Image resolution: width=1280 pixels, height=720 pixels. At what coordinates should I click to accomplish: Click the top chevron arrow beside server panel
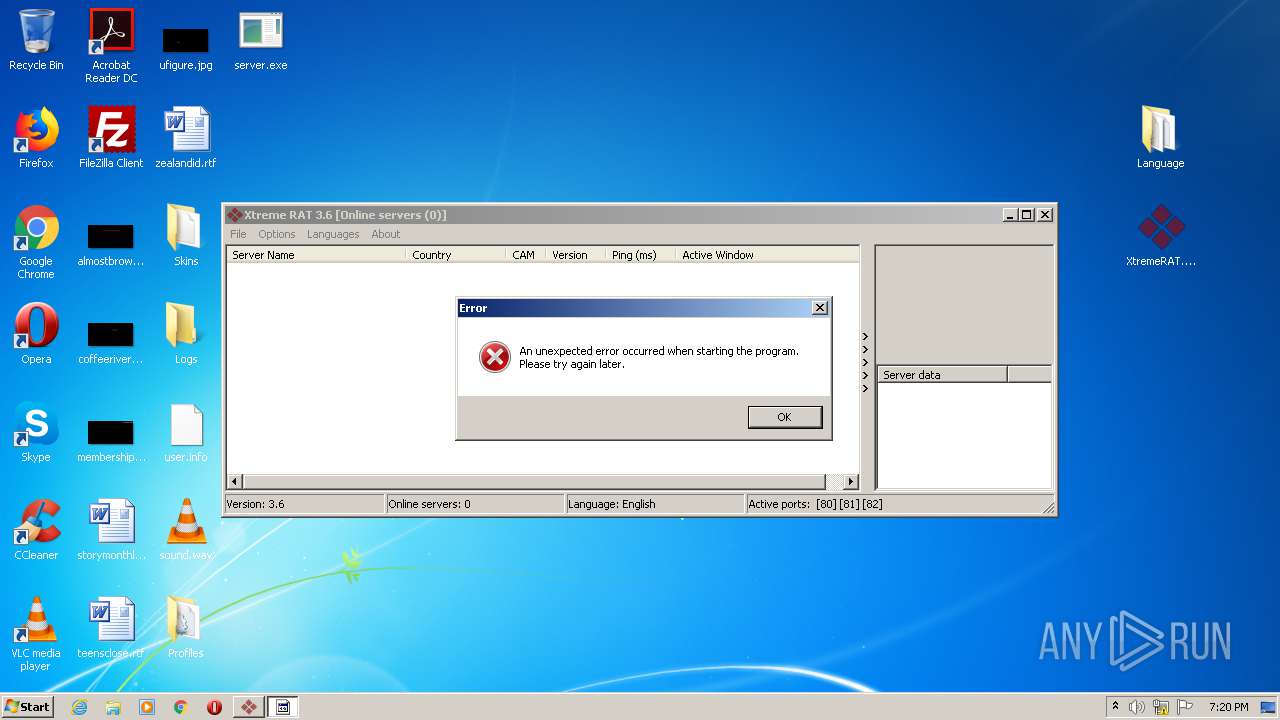[x=865, y=337]
